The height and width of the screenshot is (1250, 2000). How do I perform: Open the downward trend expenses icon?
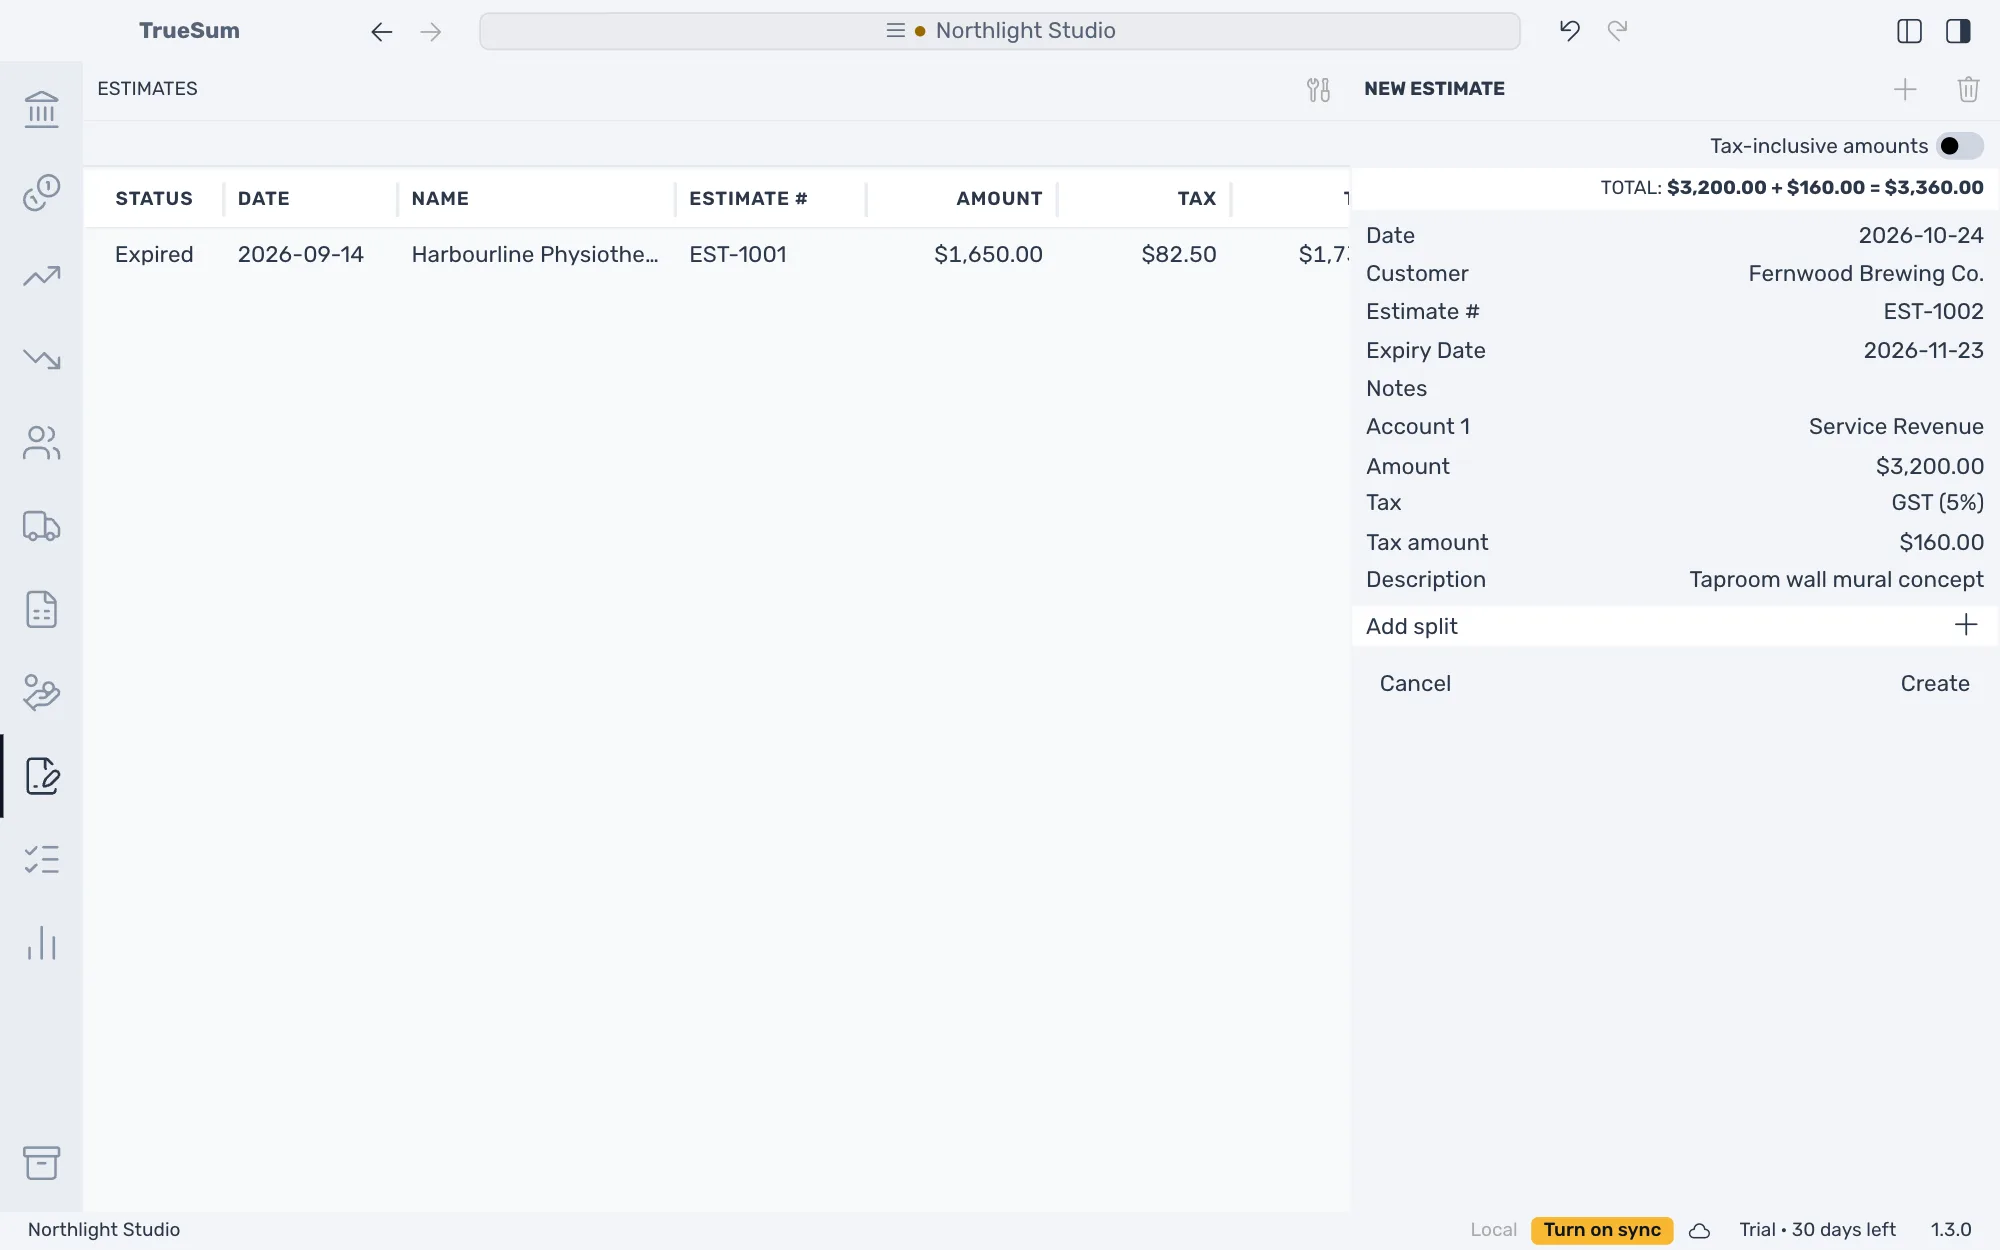coord(41,359)
